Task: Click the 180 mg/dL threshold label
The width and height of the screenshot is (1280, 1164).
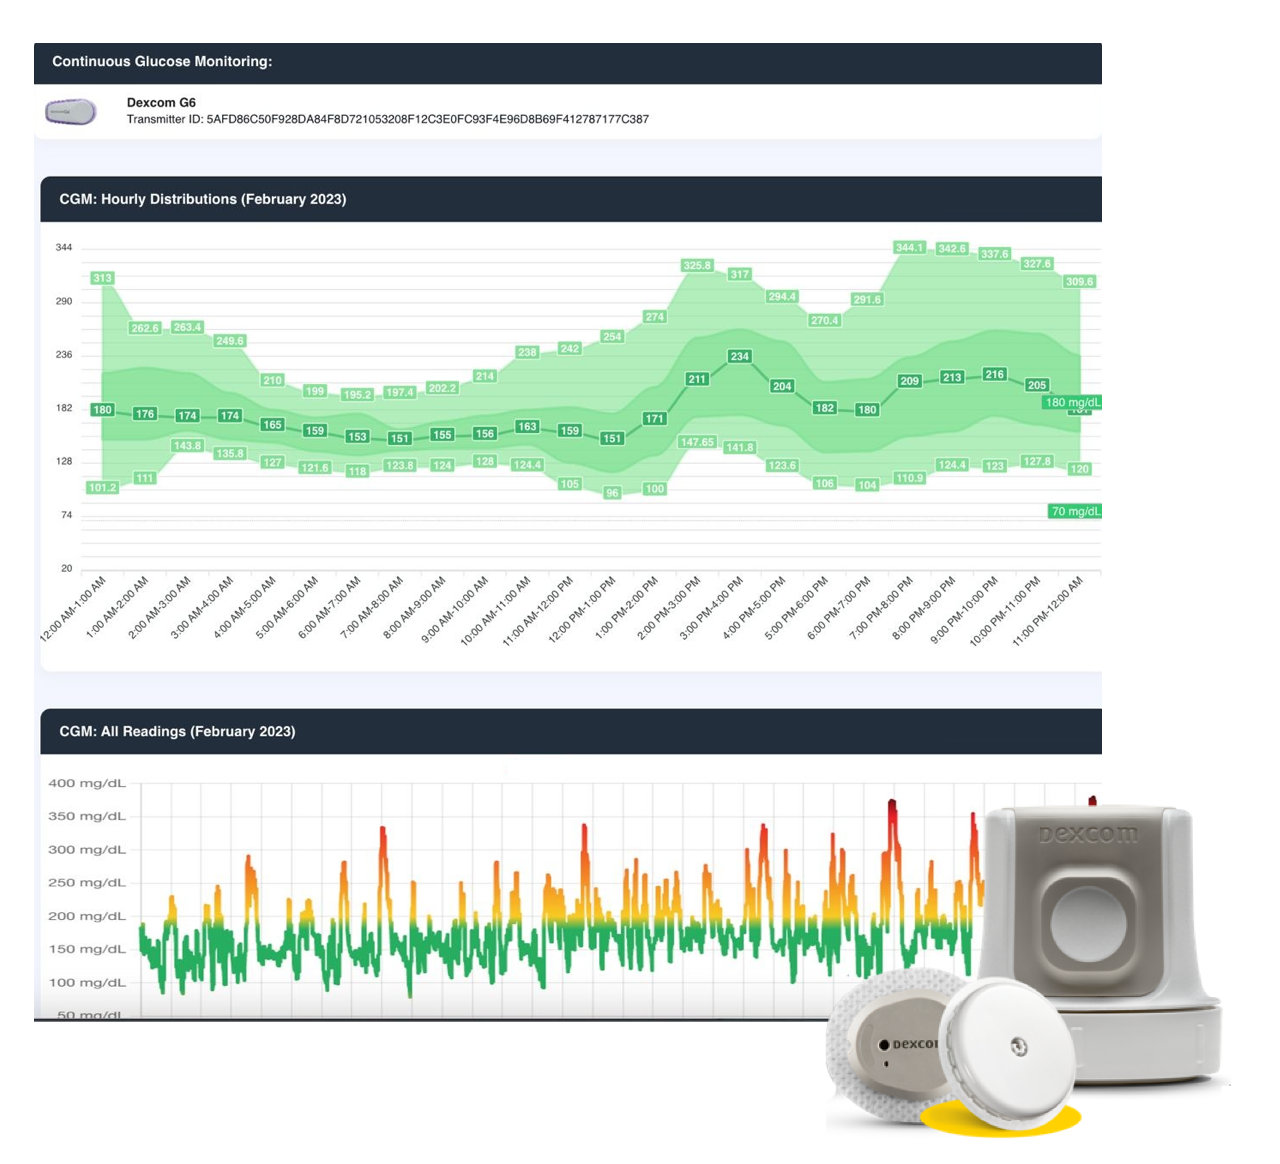Action: click(1072, 403)
